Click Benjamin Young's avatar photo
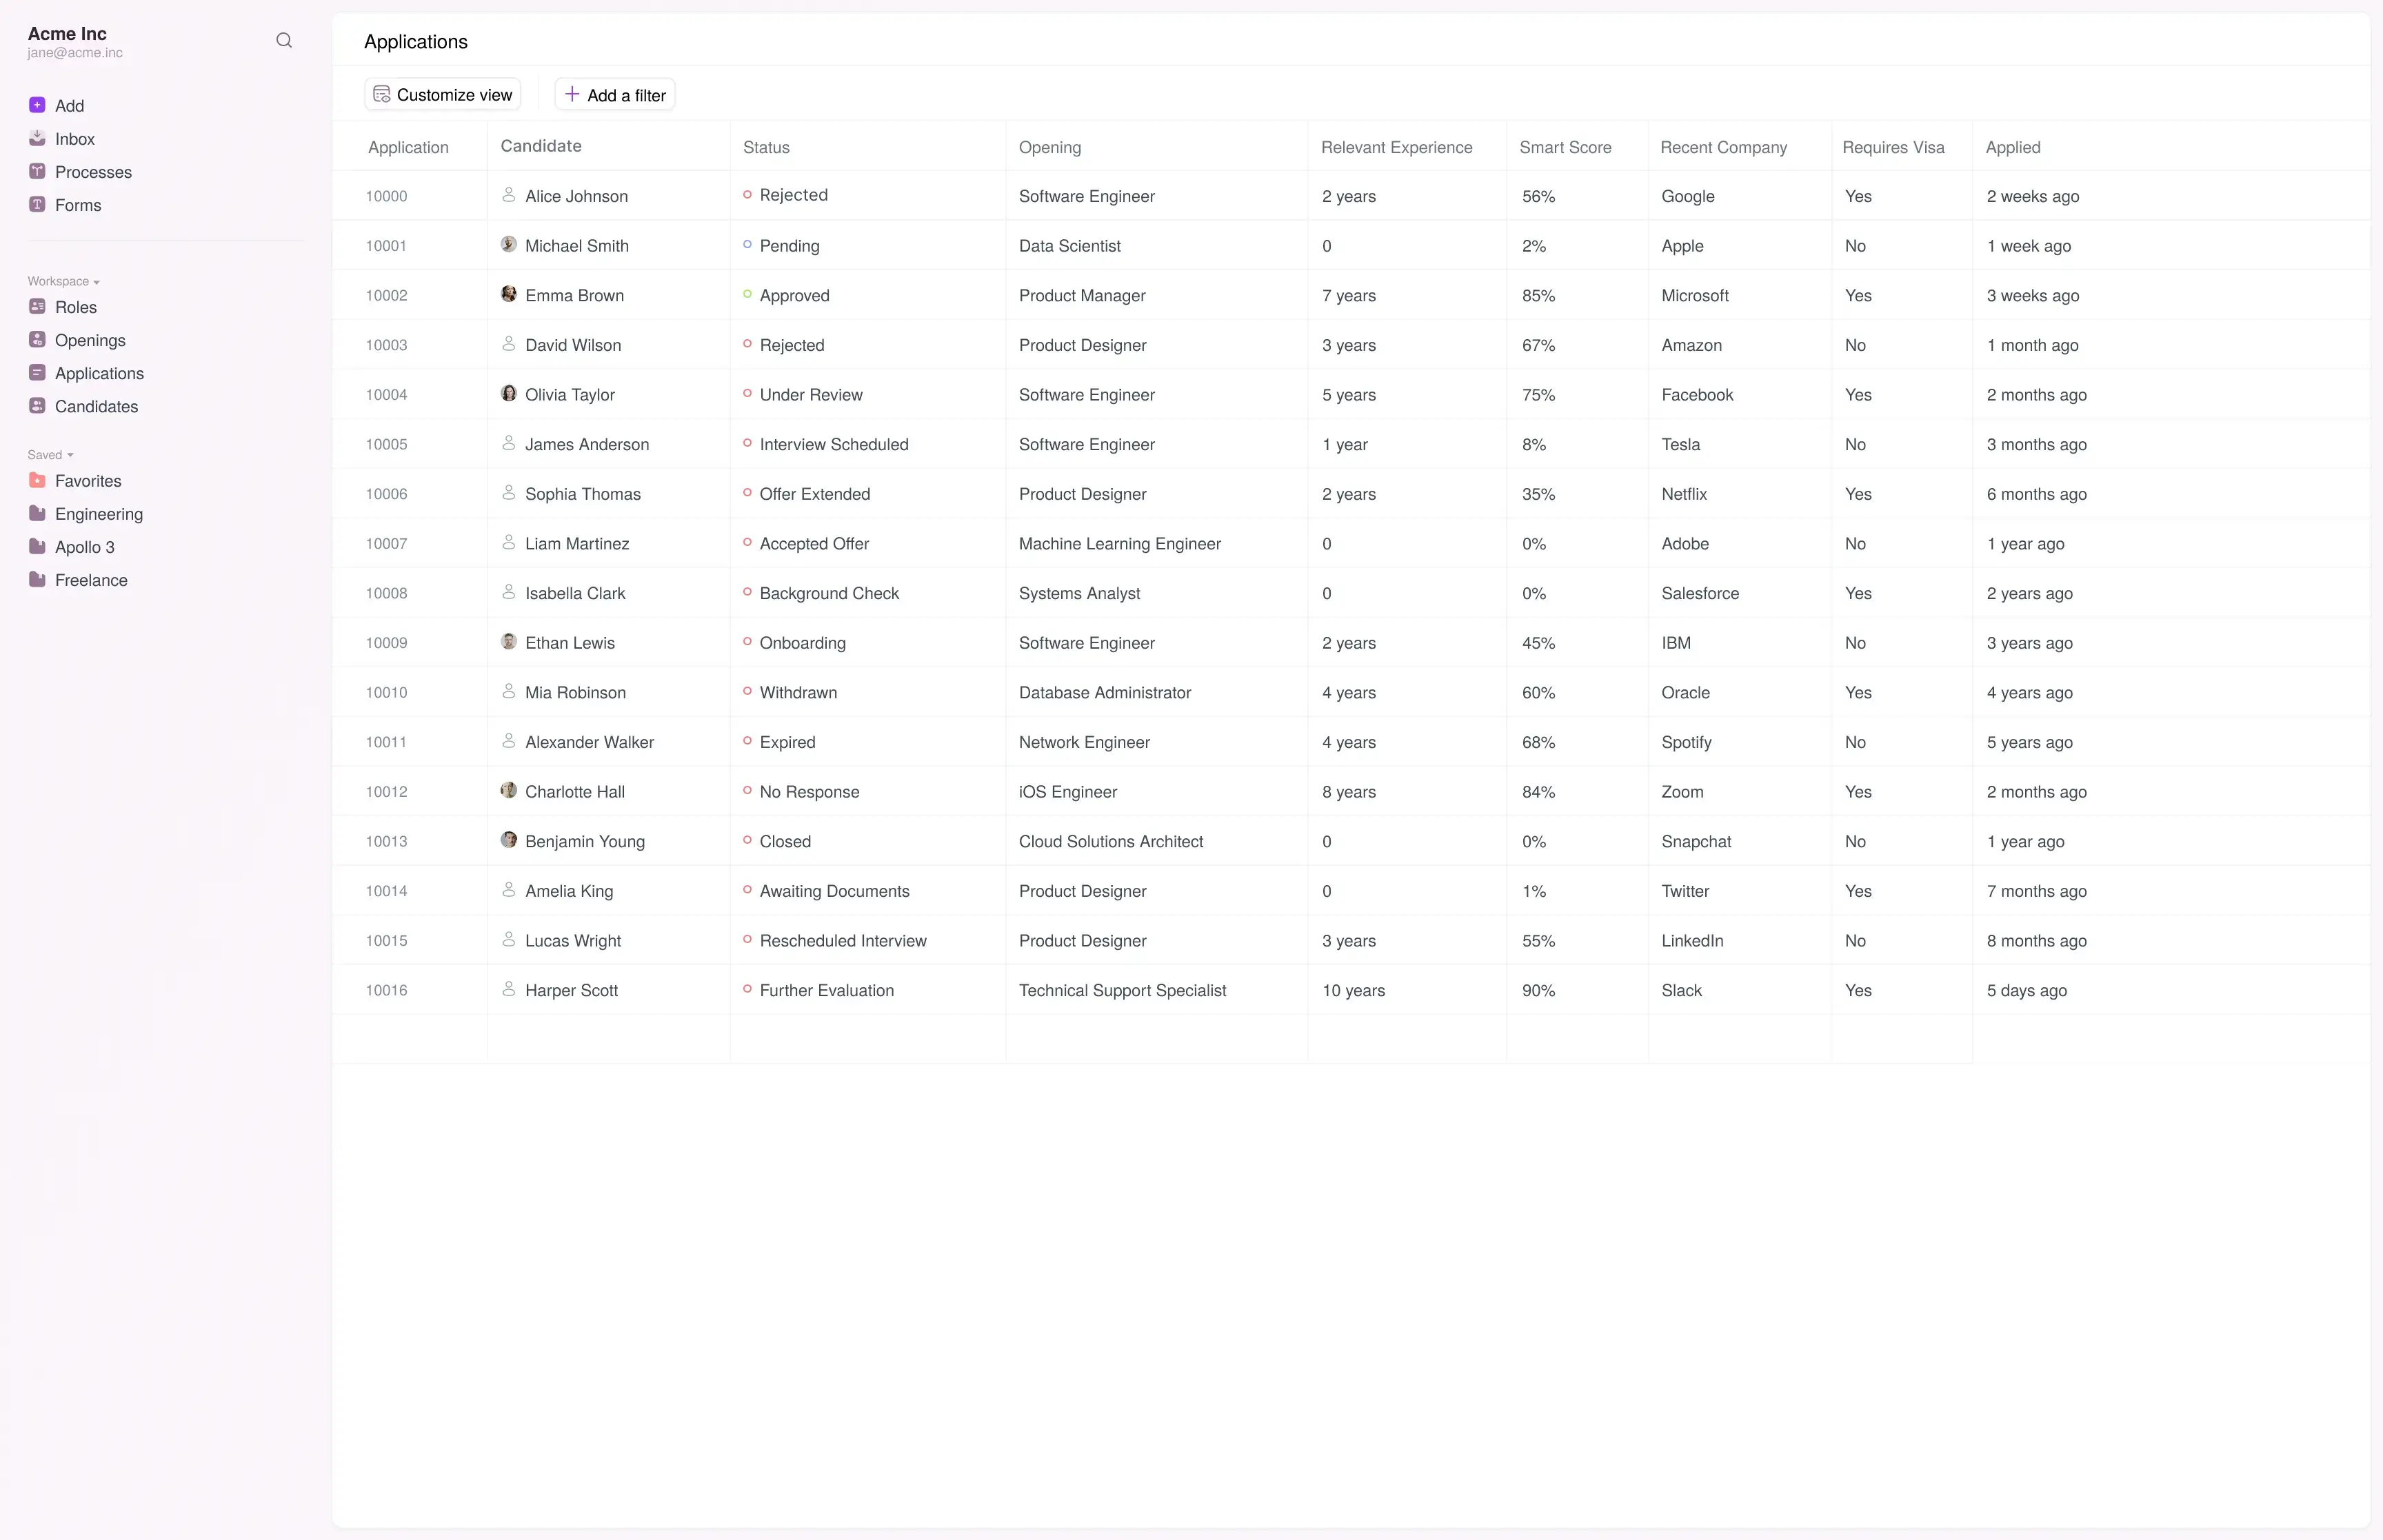2383x1540 pixels. tap(509, 840)
